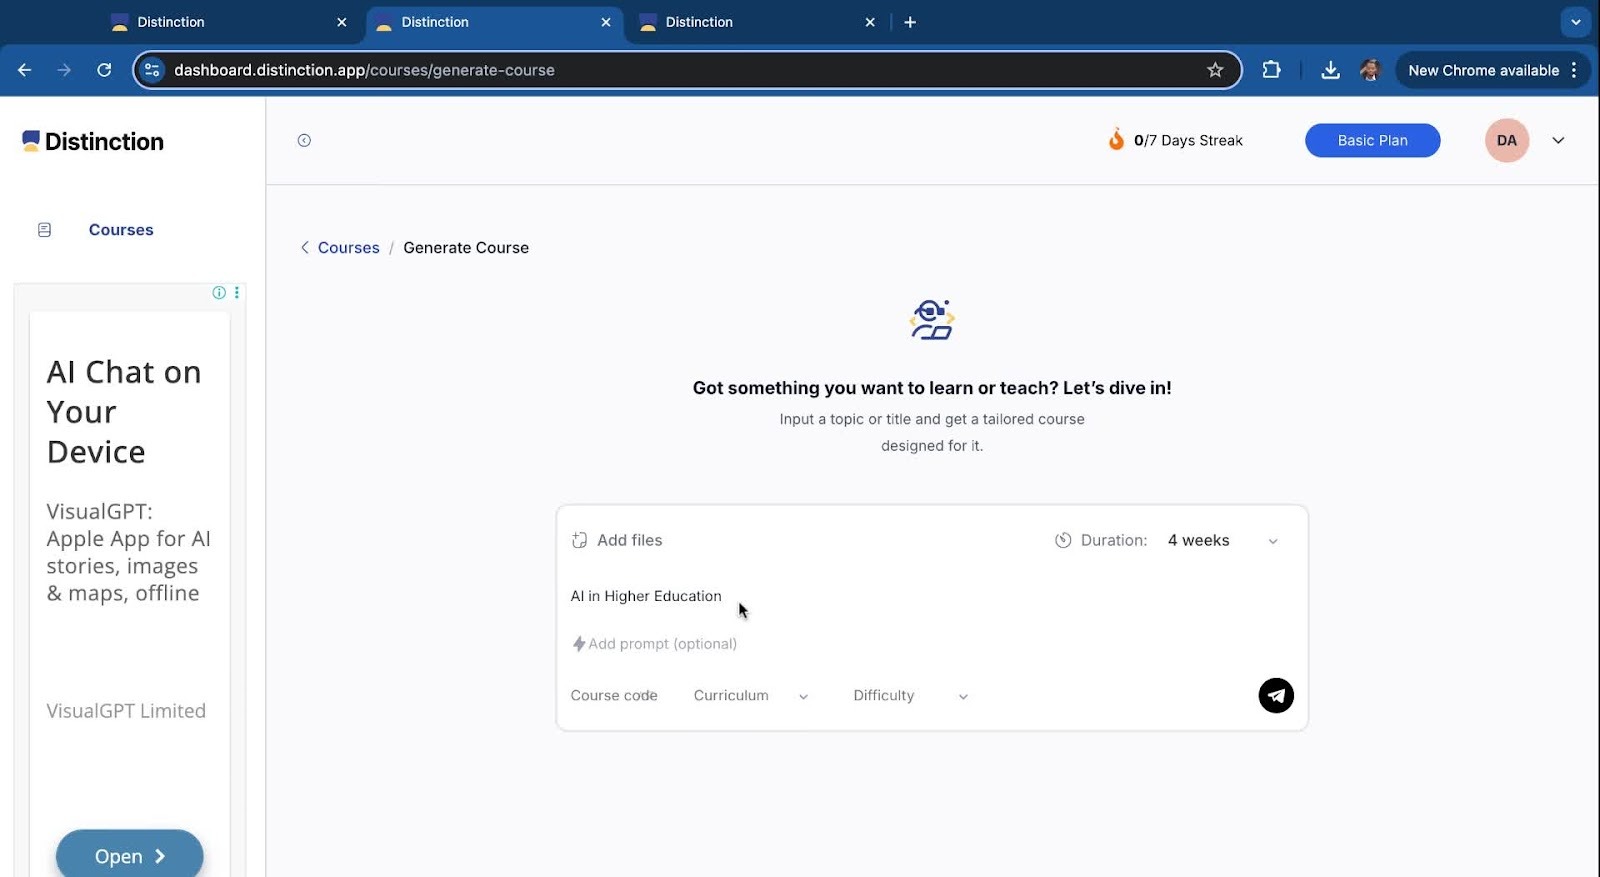This screenshot has height=877, width=1600.
Task: Reload the page with refresh icon
Action: [x=104, y=70]
